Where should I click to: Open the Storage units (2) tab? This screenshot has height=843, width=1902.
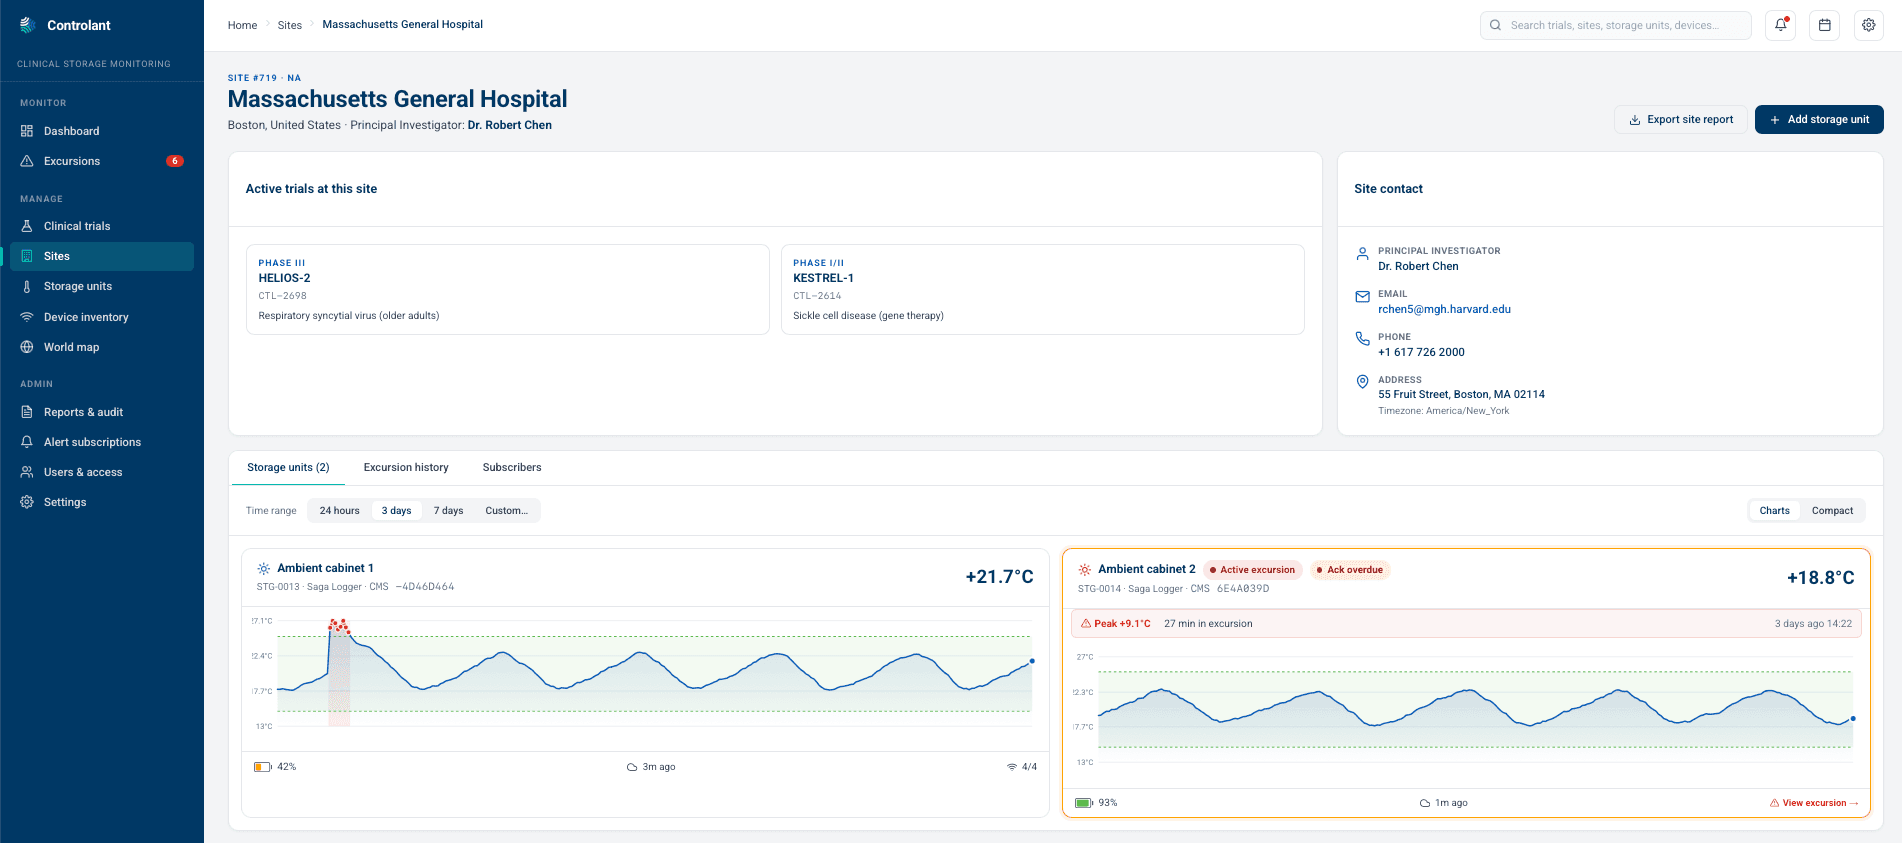(288, 468)
